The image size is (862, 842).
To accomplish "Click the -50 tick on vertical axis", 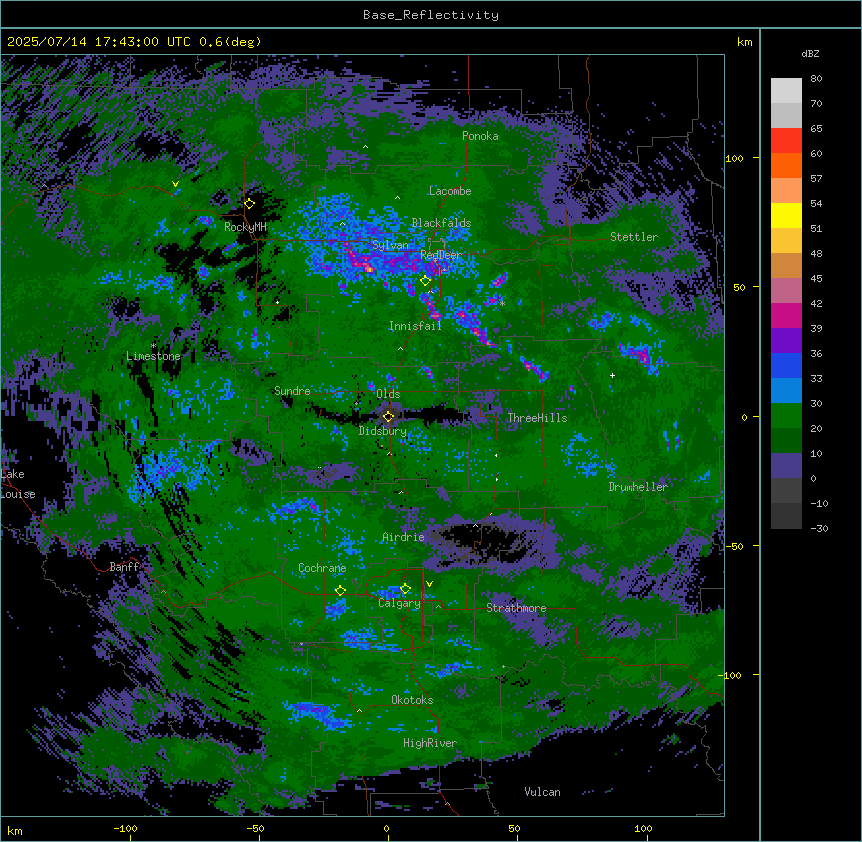I will [734, 546].
